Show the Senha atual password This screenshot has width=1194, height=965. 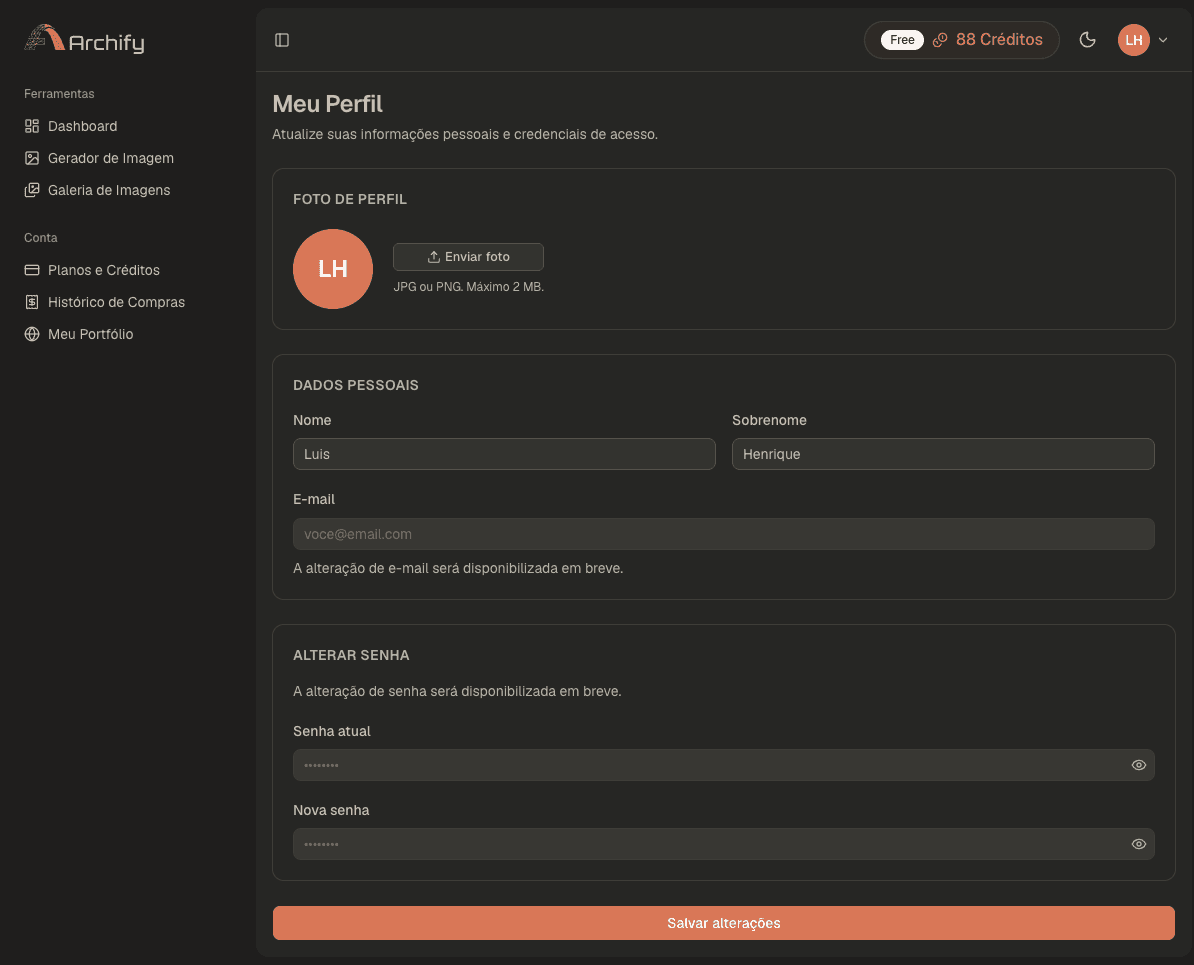pyautogui.click(x=1138, y=765)
